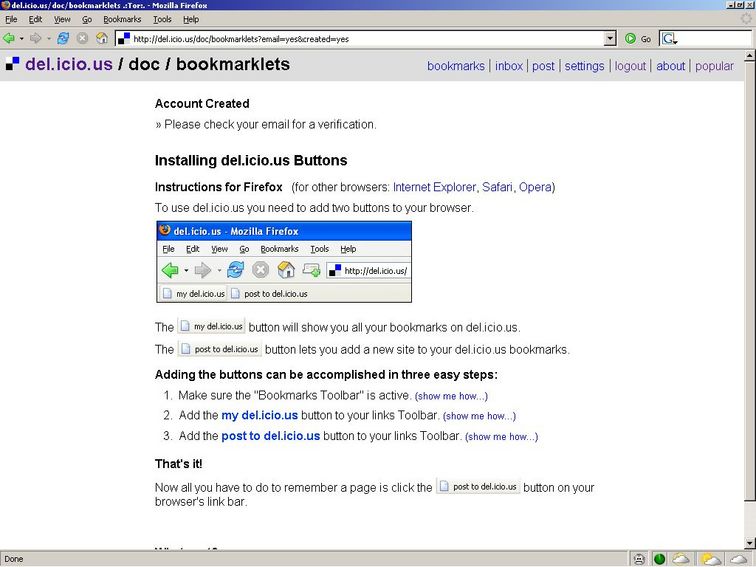The image size is (756, 567).
Task: Click the Stop loading button
Action: 82,38
